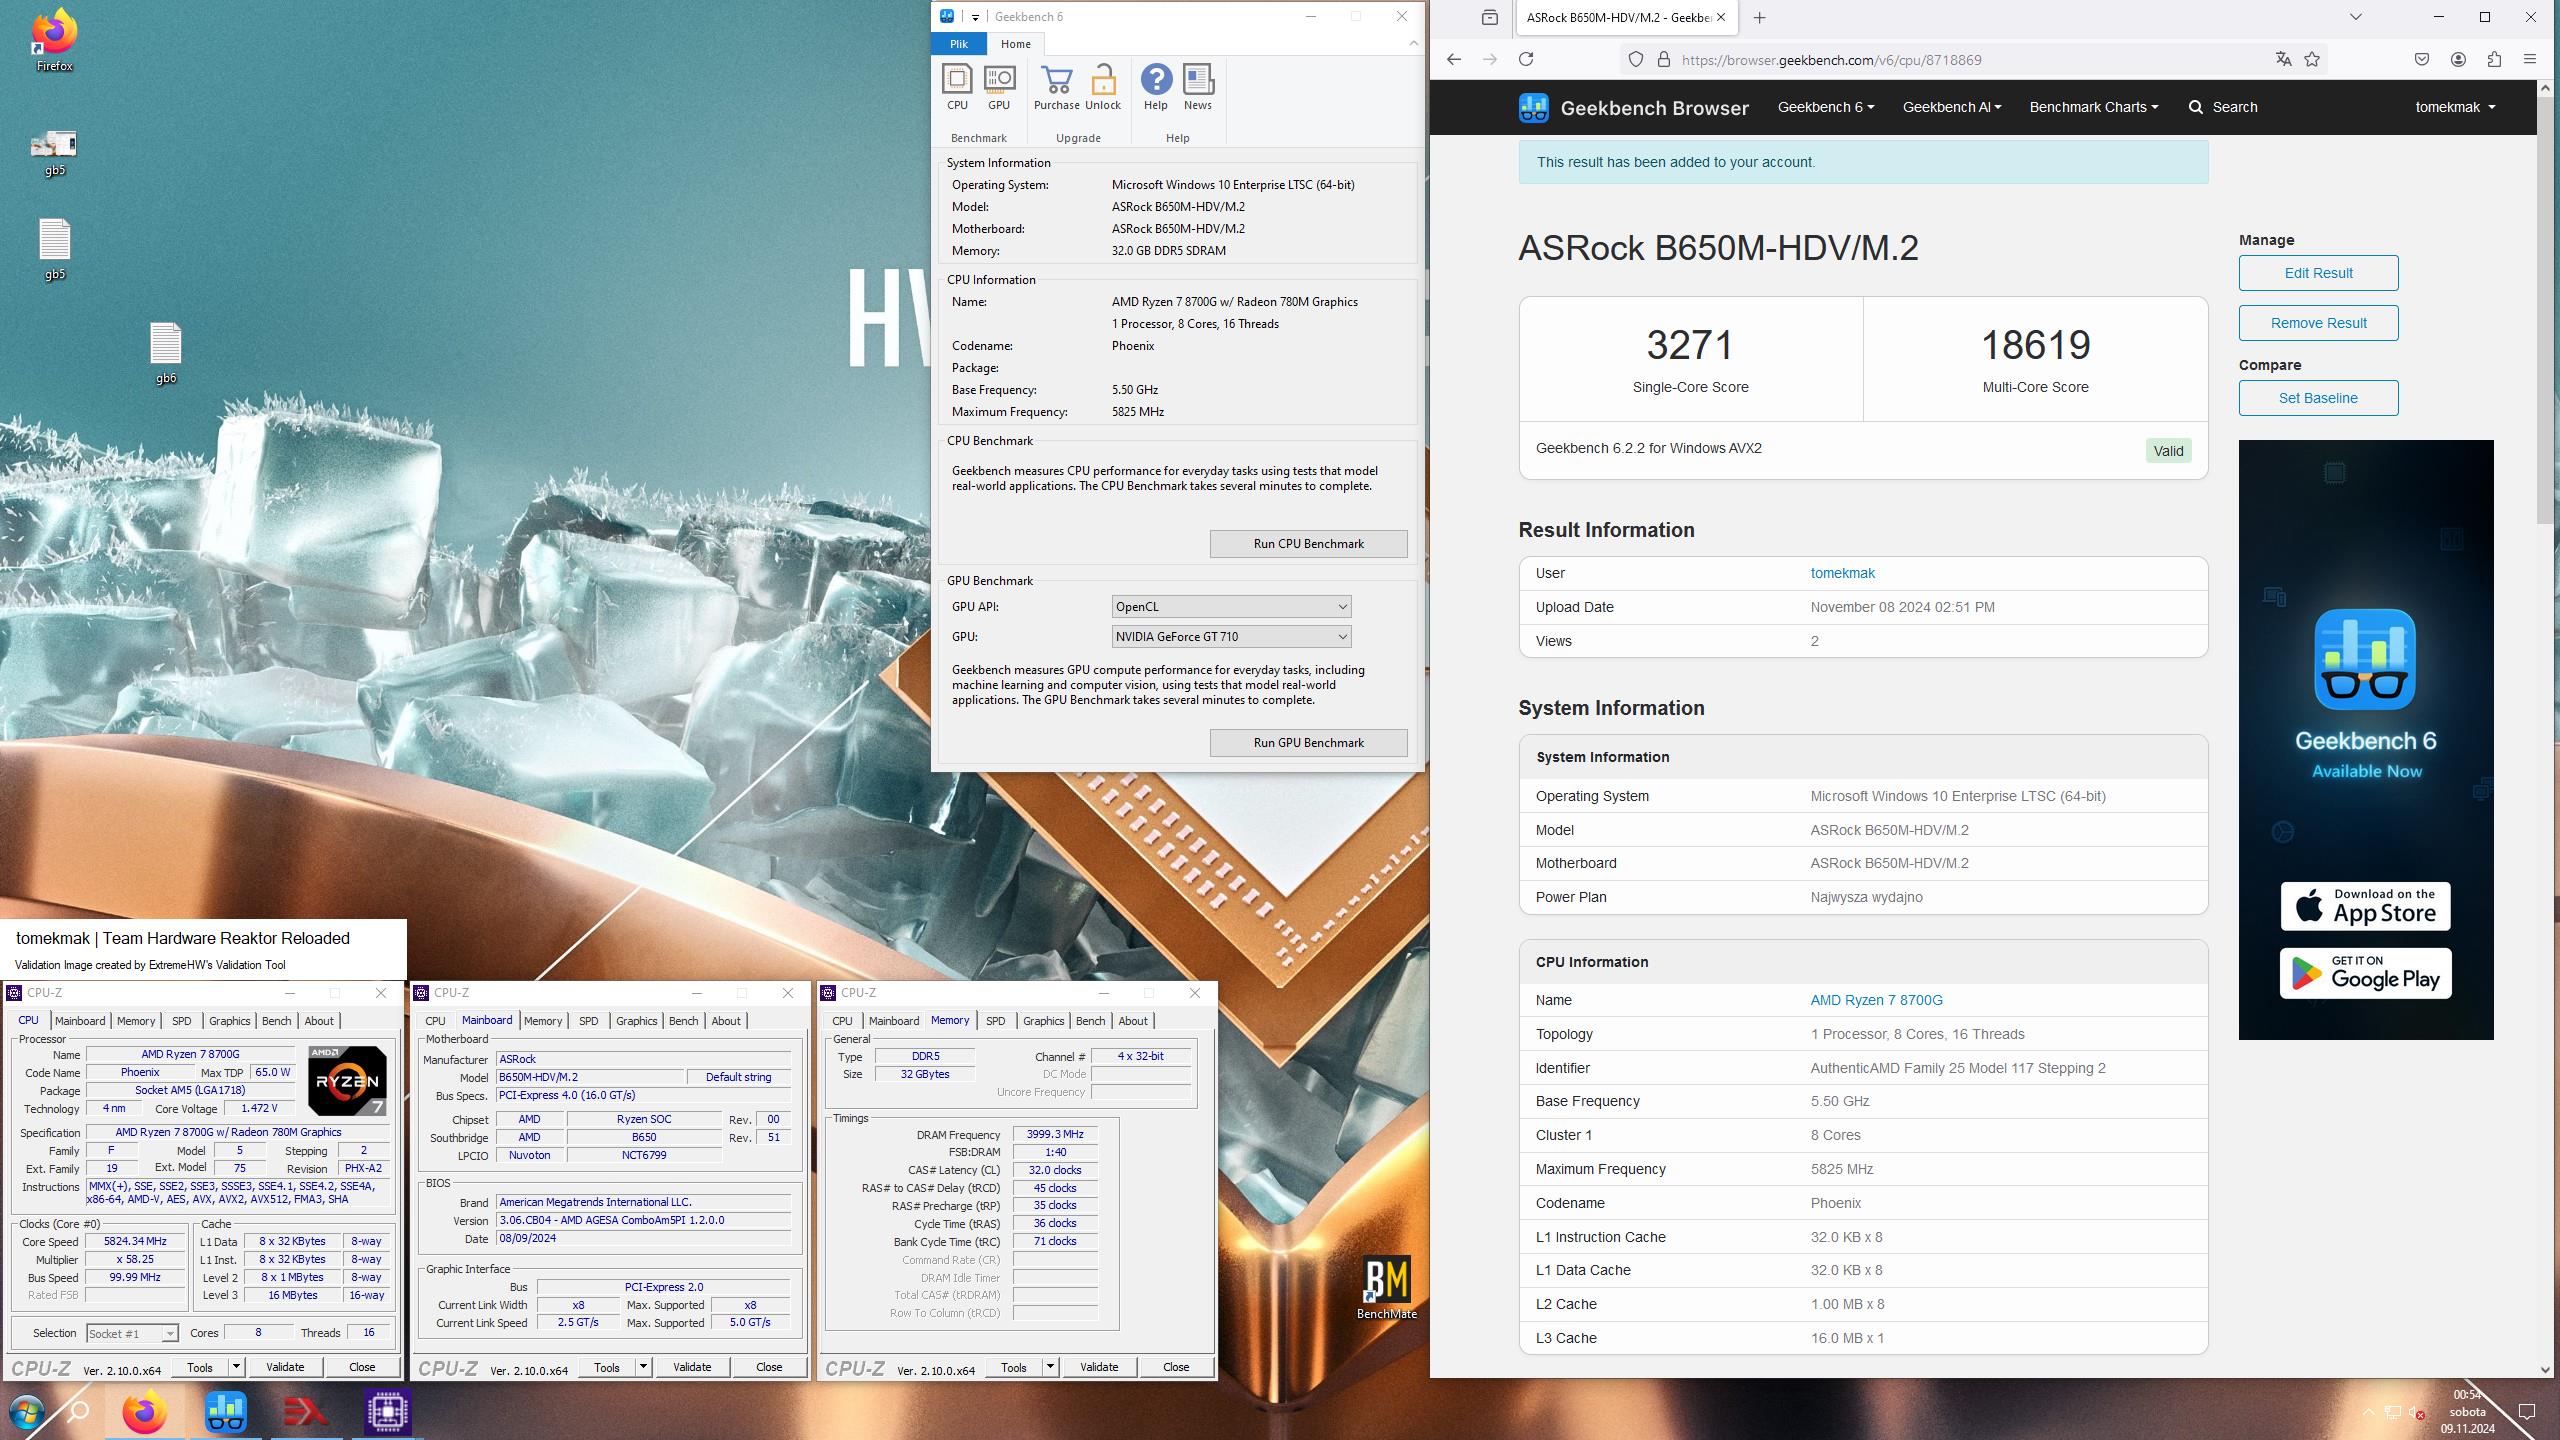Viewport: 2560px width, 1440px height.
Task: Click Get it on Google Play badge
Action: click(2365, 973)
